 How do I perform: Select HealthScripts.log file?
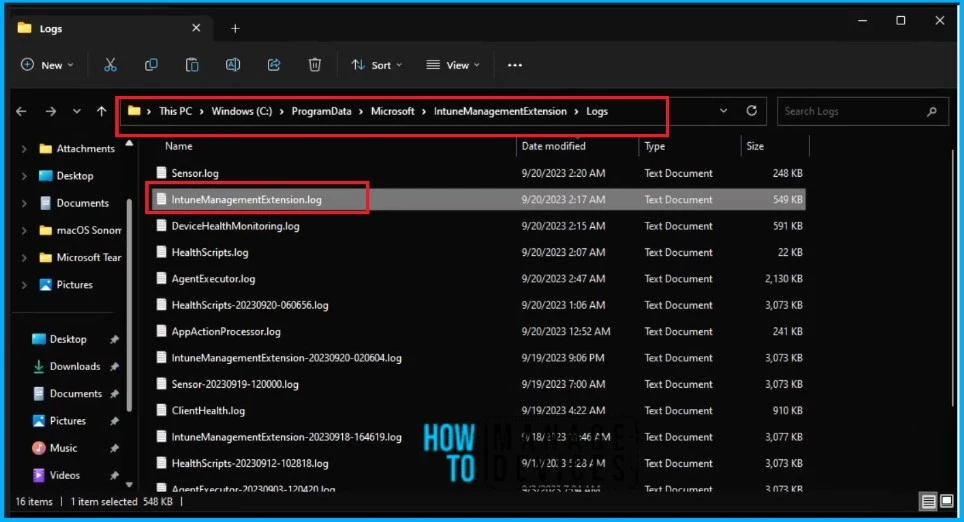coord(478,252)
